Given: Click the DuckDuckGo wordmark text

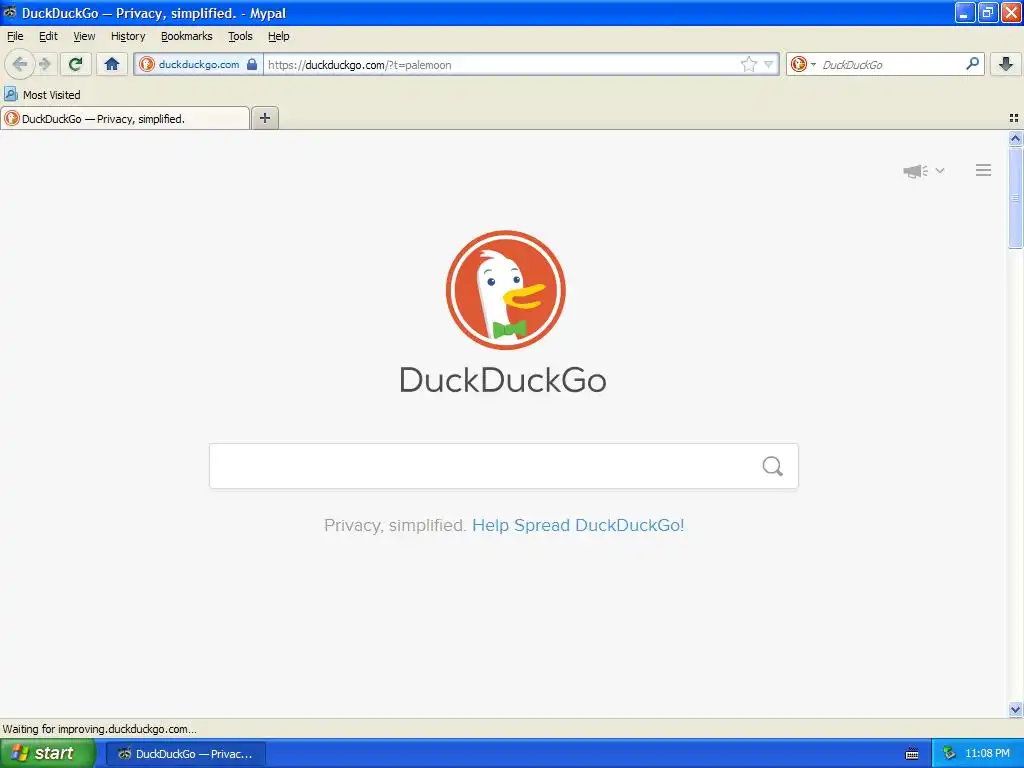Looking at the screenshot, I should click(x=503, y=380).
